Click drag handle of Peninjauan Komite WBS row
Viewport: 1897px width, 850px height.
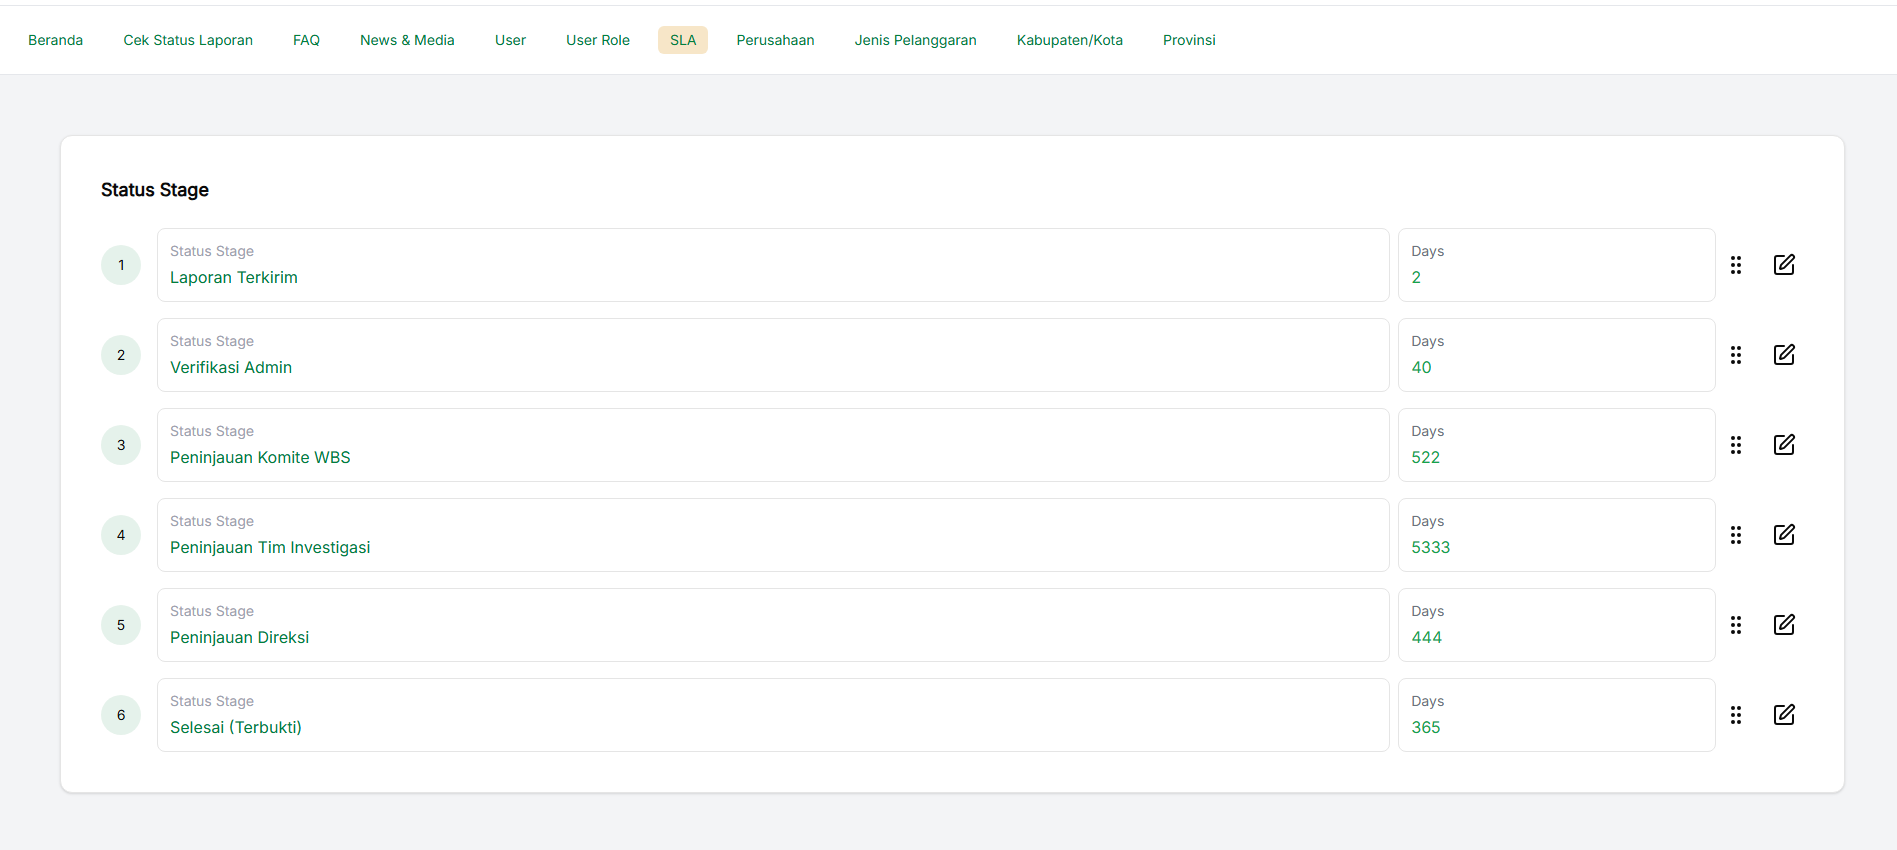point(1736,445)
